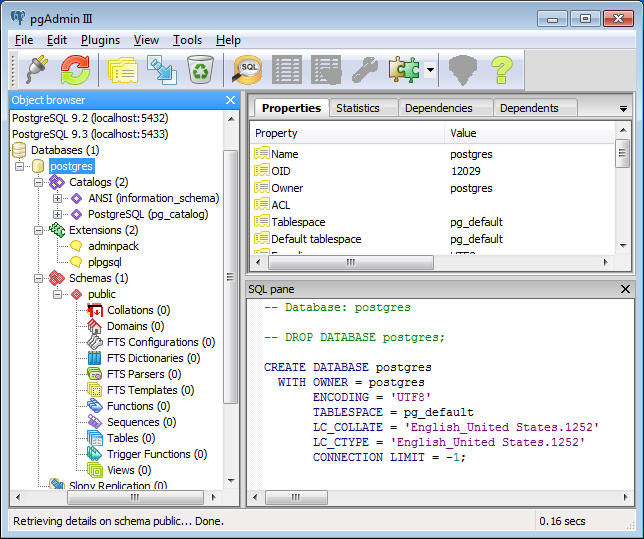The width and height of the screenshot is (644, 539).
Task: Click the SQL pane horizontal scrollbar thumb
Action: click(296, 497)
